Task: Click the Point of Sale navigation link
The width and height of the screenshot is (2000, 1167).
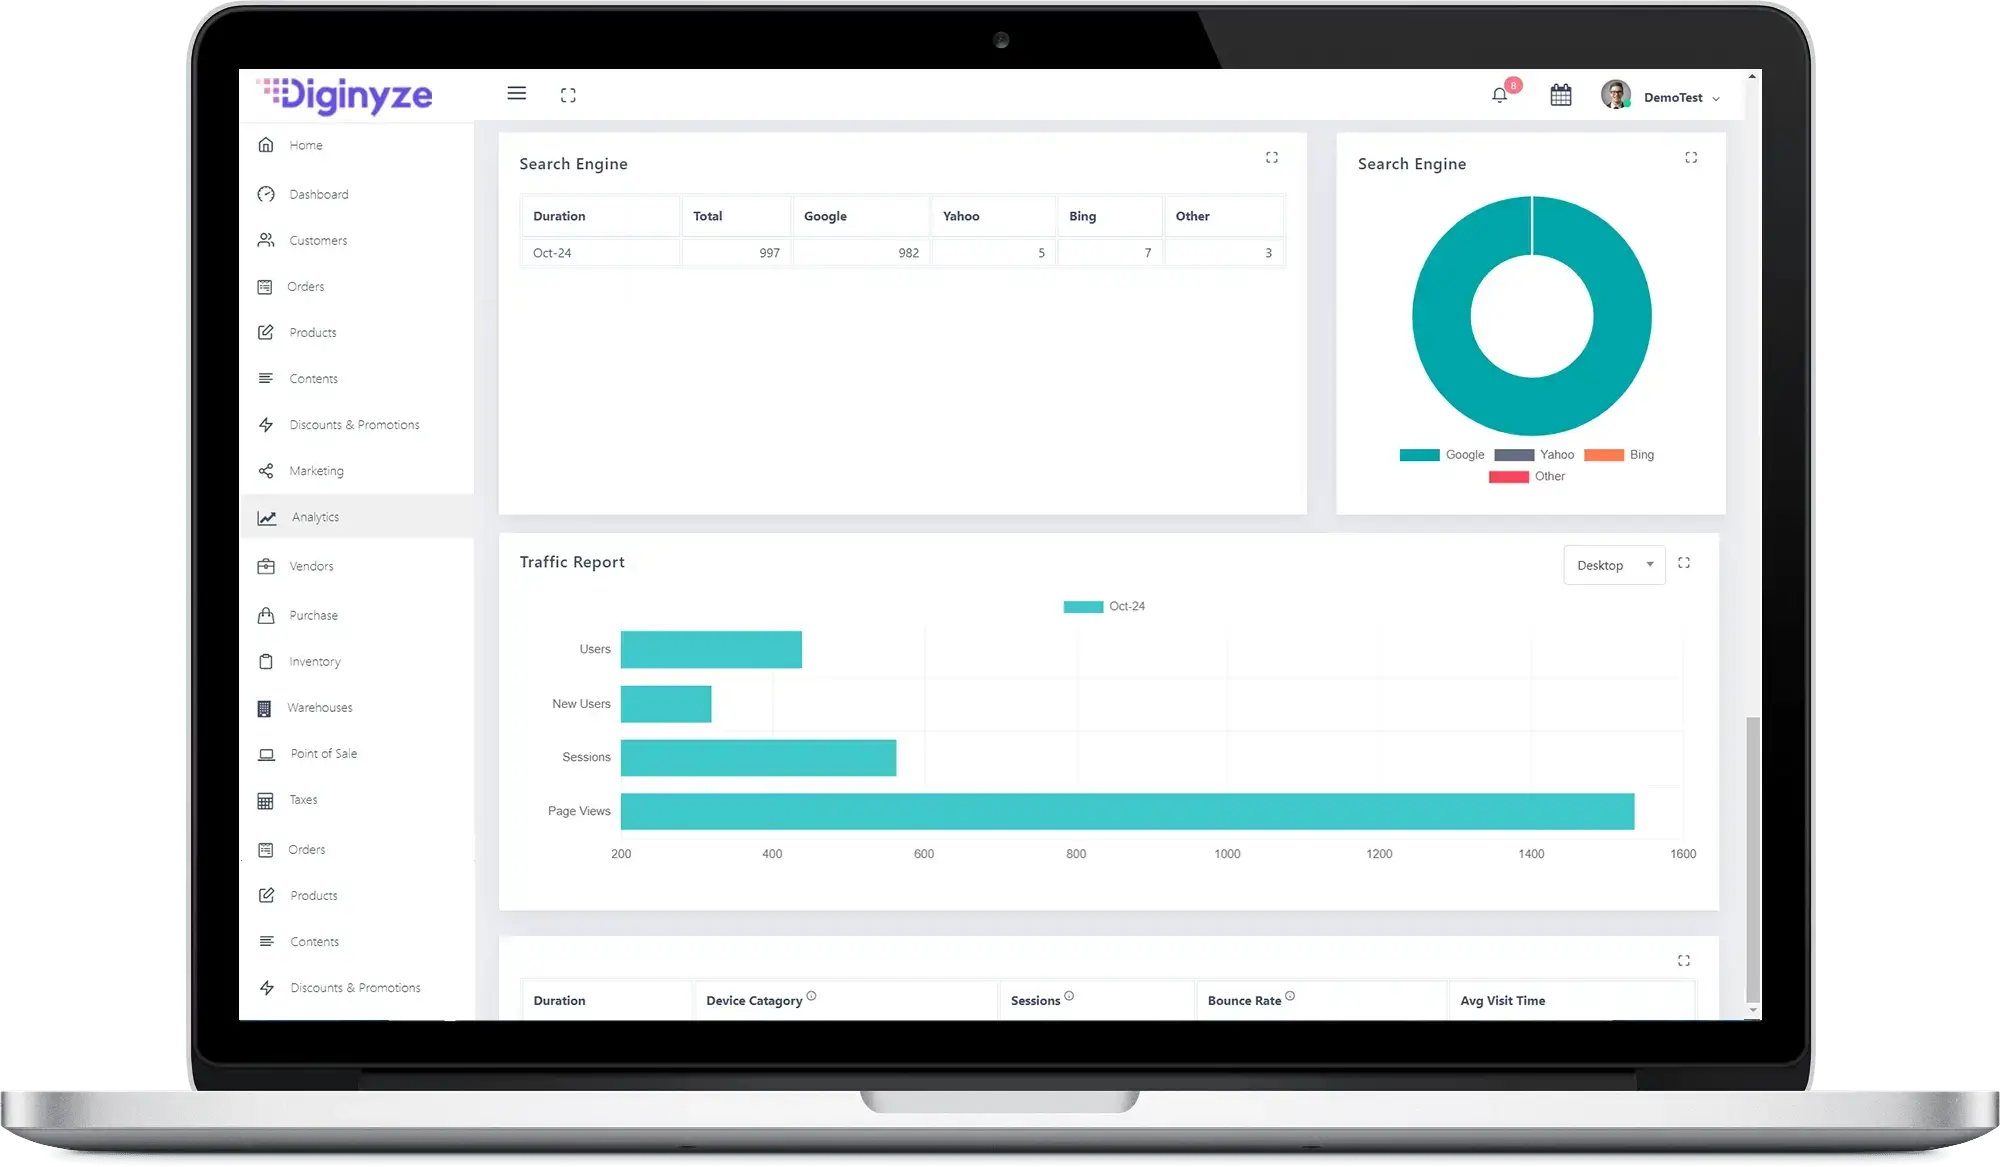Action: [x=322, y=753]
